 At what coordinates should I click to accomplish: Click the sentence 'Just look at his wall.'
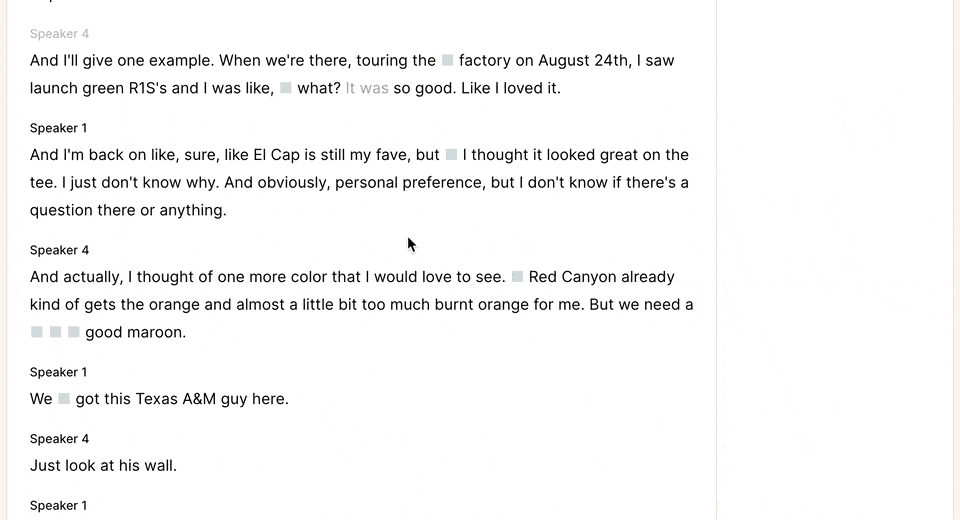(103, 465)
